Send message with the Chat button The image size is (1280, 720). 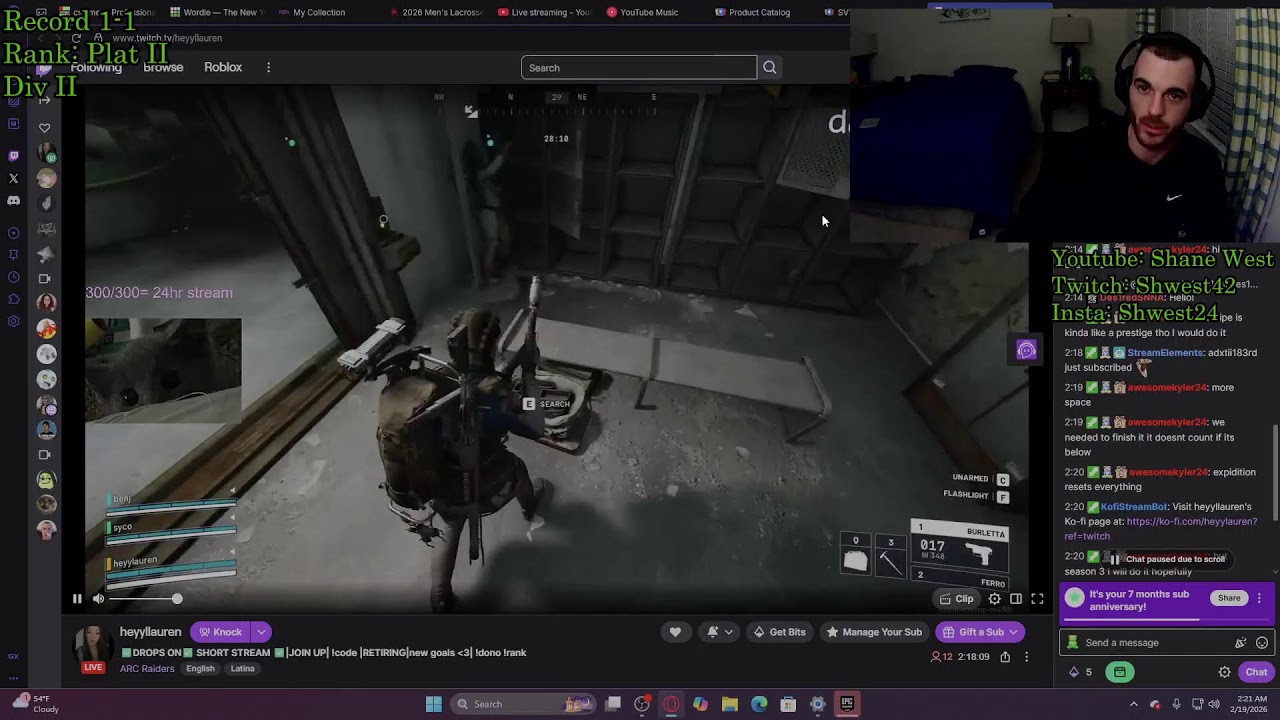click(1256, 672)
